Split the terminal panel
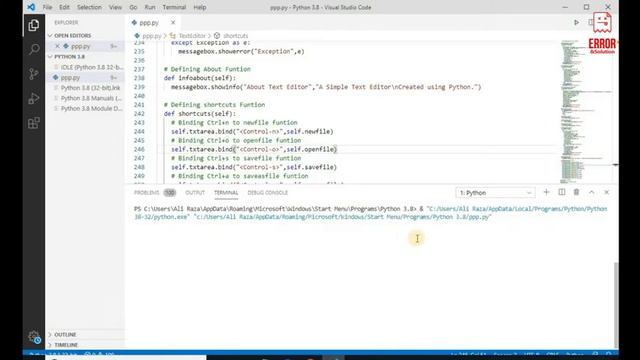The image size is (640, 360). pyautogui.click(x=562, y=192)
